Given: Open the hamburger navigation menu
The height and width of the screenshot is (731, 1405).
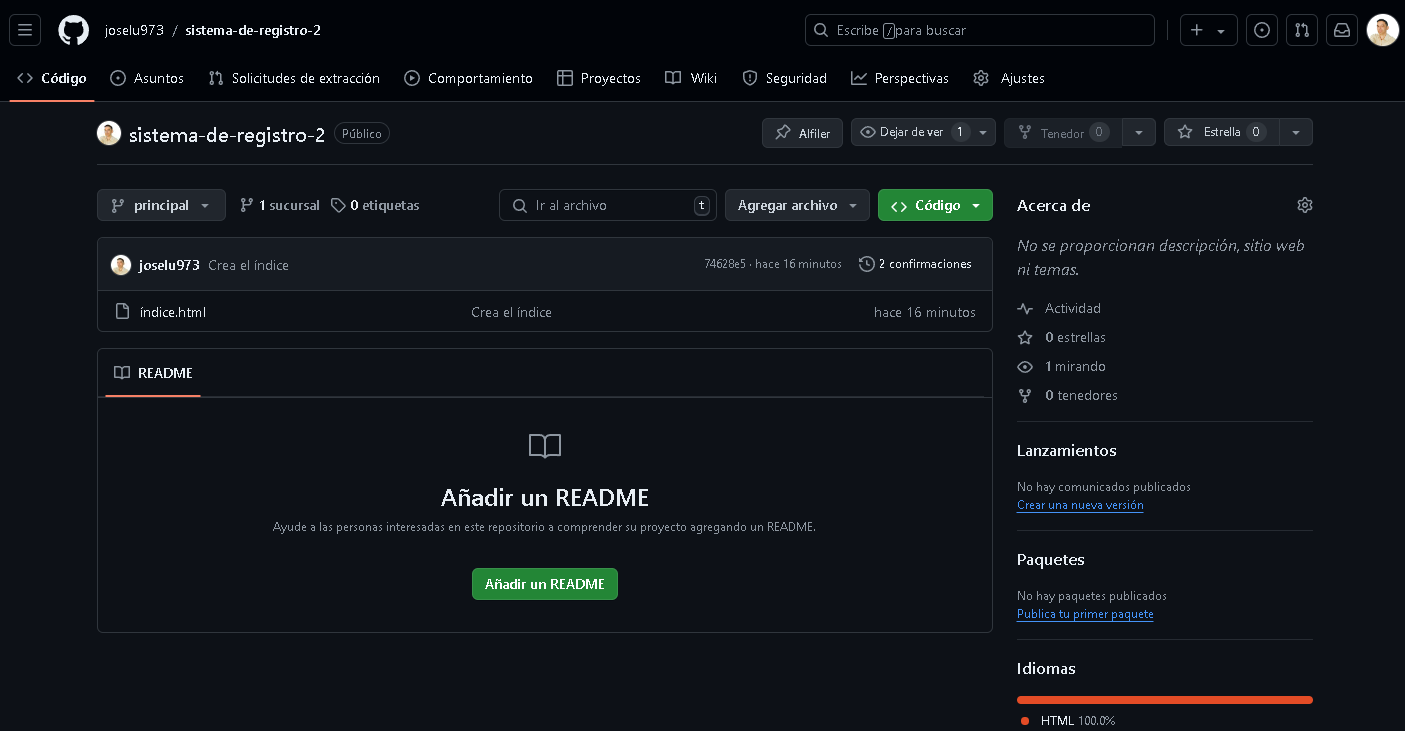Looking at the screenshot, I should [25, 30].
